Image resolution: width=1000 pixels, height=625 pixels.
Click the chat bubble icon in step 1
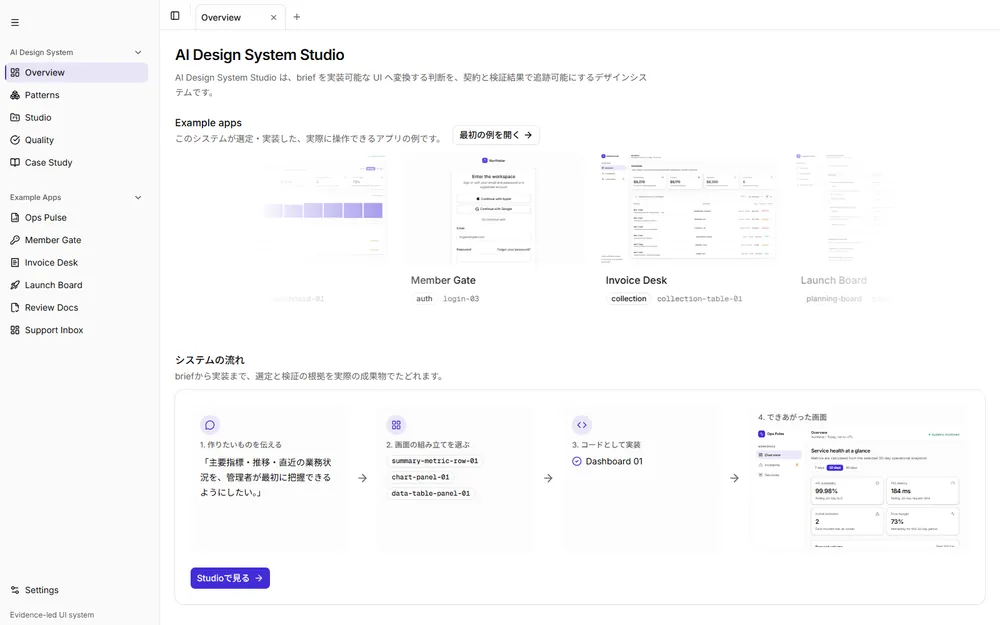[x=210, y=425]
